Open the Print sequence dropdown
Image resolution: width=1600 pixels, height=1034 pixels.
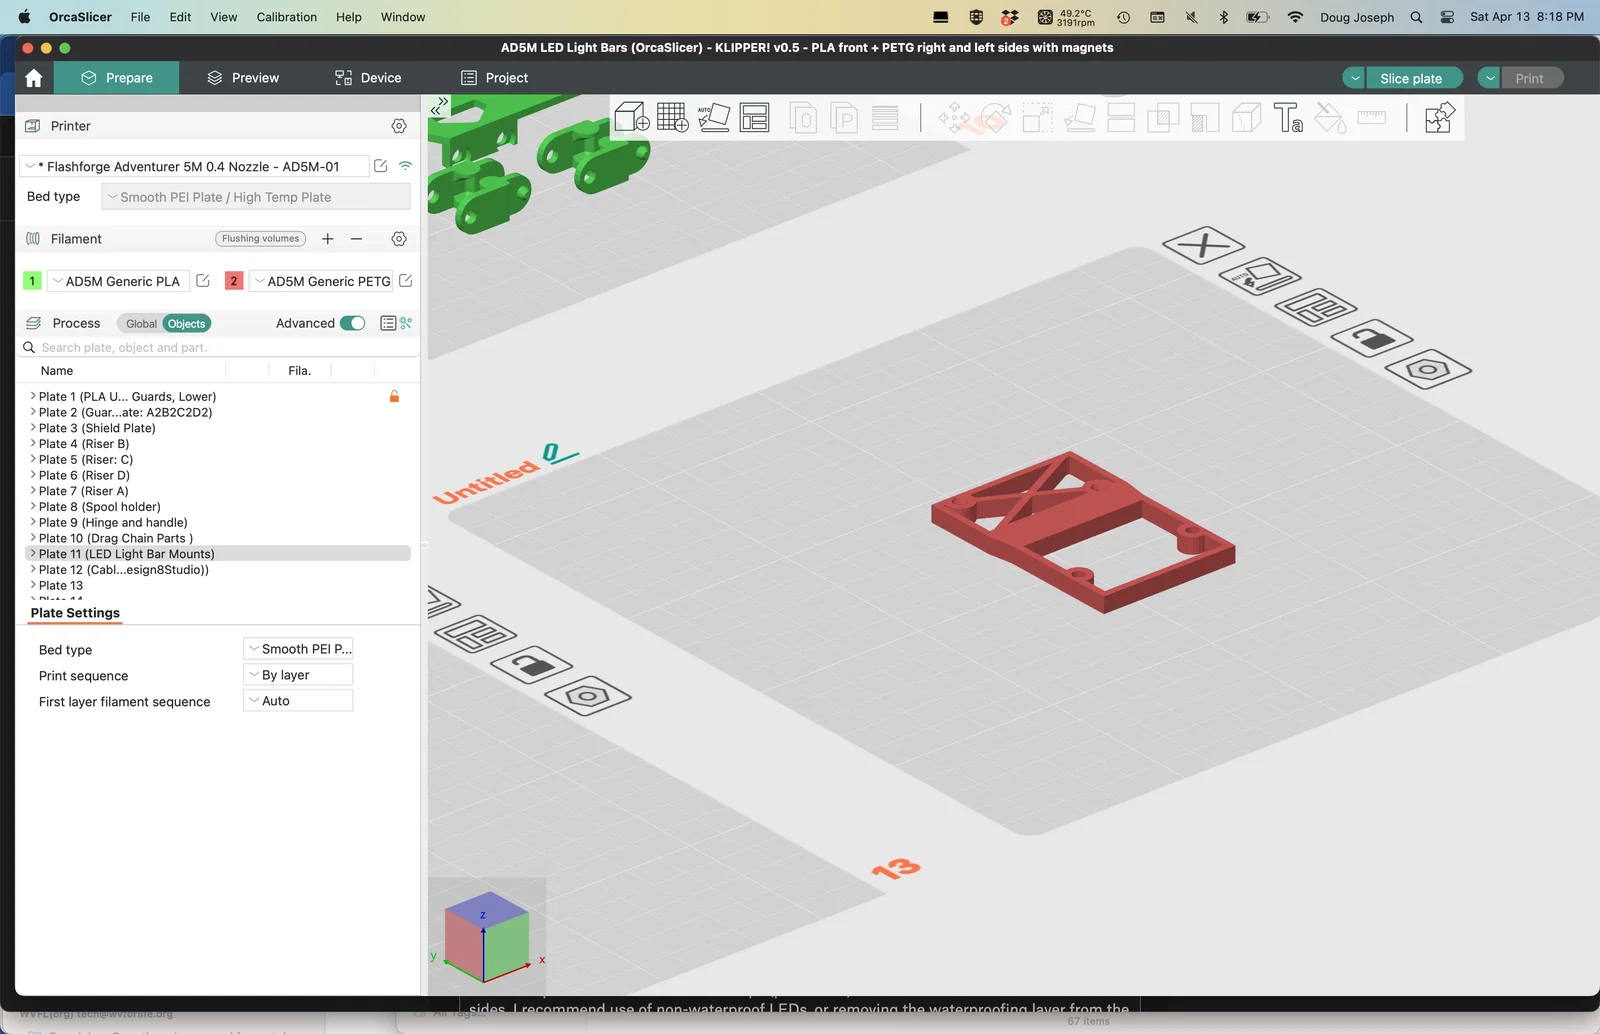[x=298, y=675]
